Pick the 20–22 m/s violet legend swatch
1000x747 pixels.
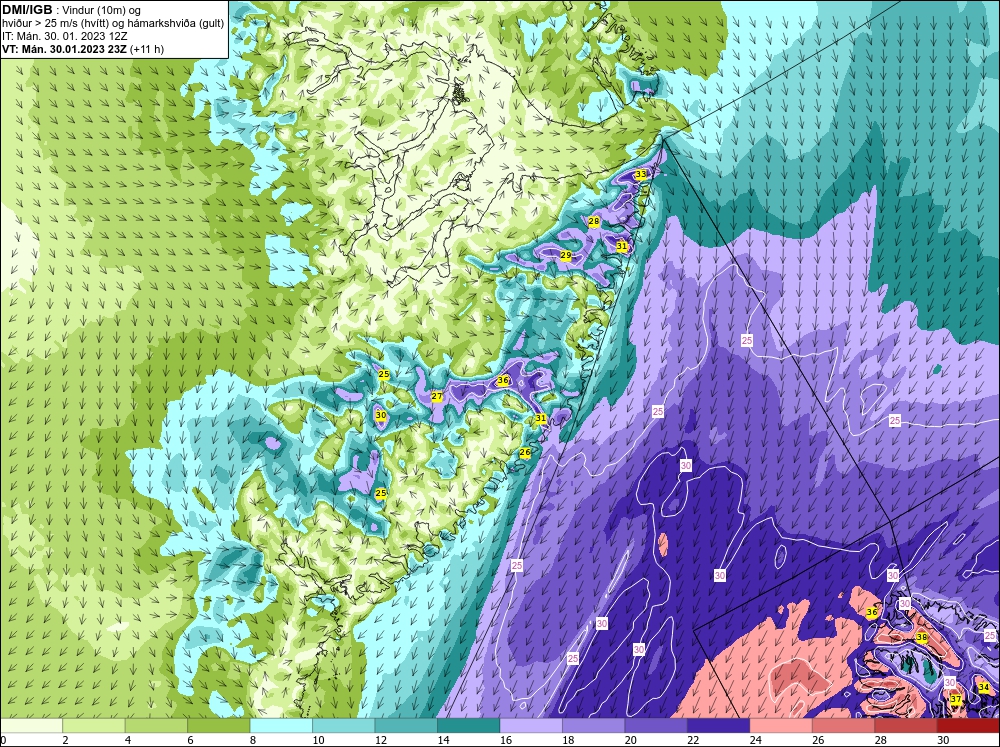[x=656, y=725]
